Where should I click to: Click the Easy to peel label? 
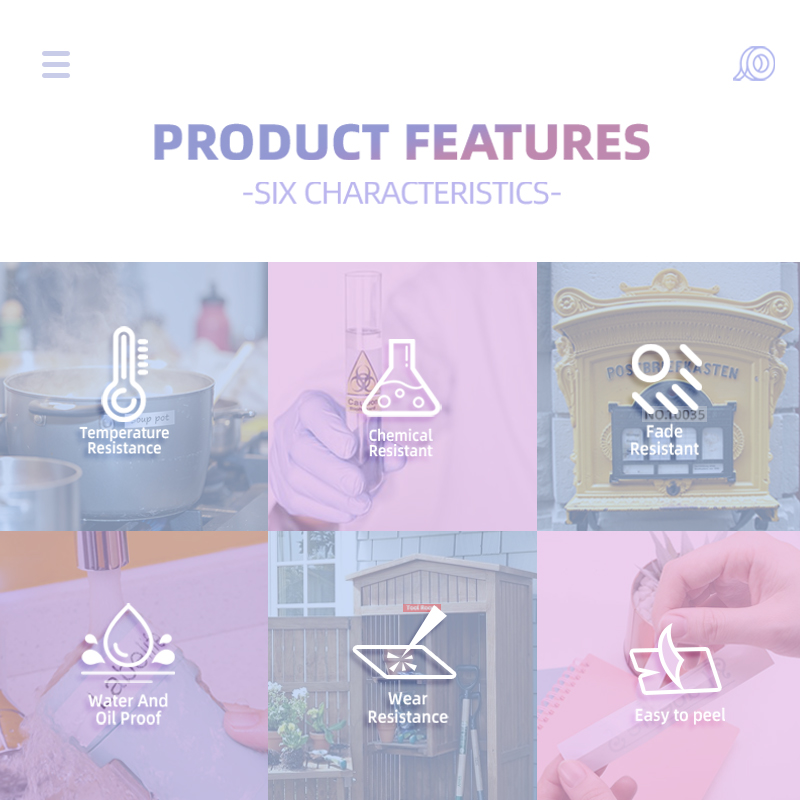tap(680, 715)
